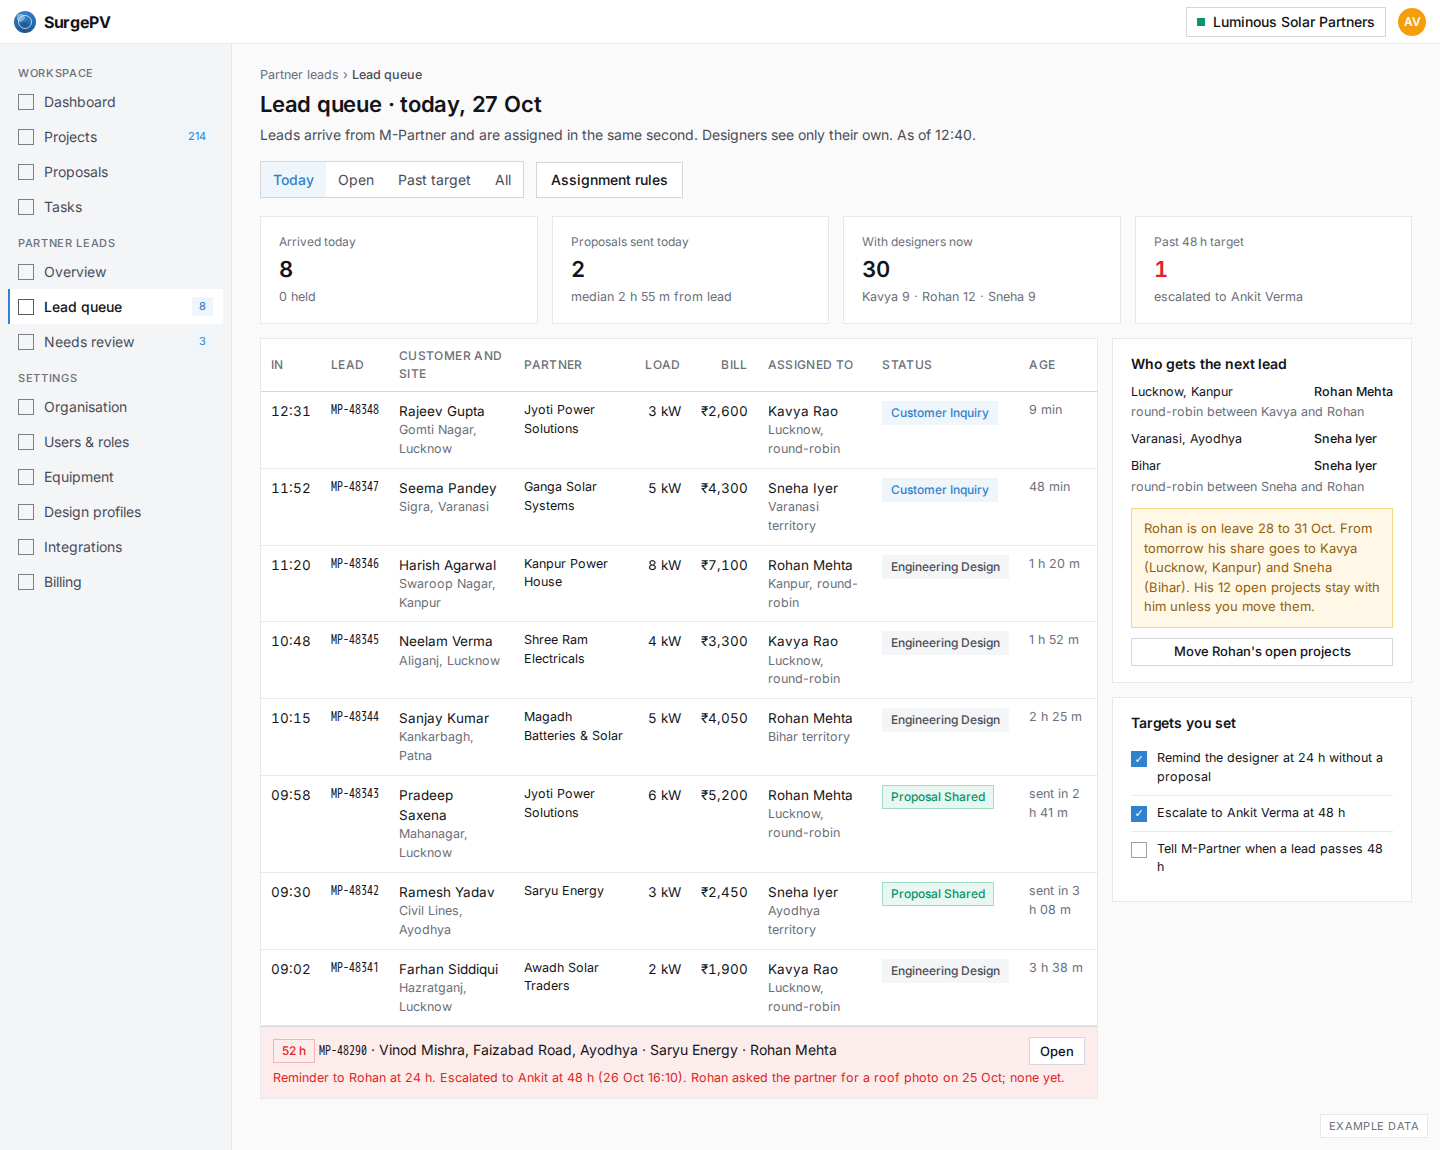Viewport: 1440px width, 1150px height.
Task: Click the Arrived today summary card
Action: [x=399, y=270]
